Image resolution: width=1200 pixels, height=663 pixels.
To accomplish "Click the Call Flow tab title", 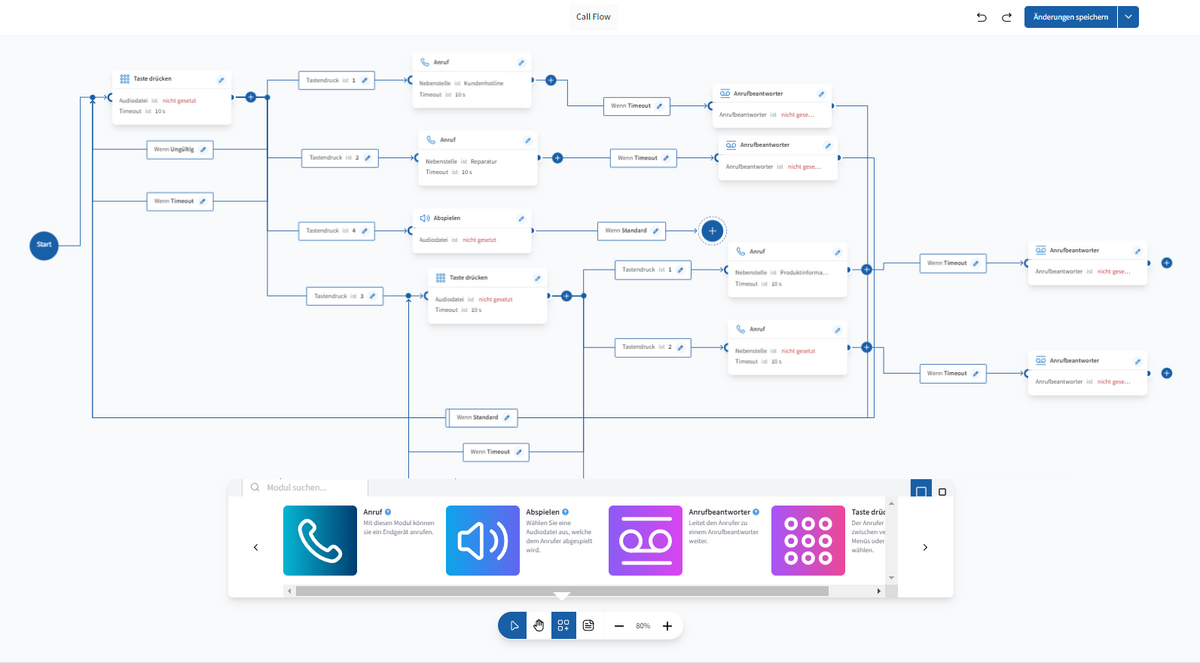I will pyautogui.click(x=594, y=17).
